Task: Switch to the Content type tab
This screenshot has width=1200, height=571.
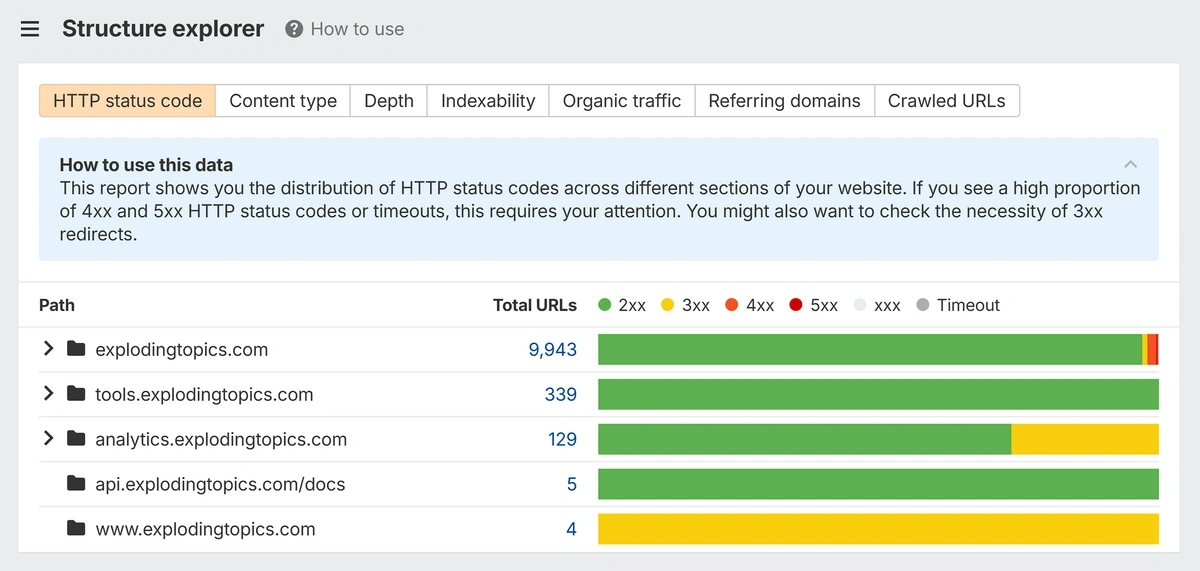Action: (x=283, y=101)
